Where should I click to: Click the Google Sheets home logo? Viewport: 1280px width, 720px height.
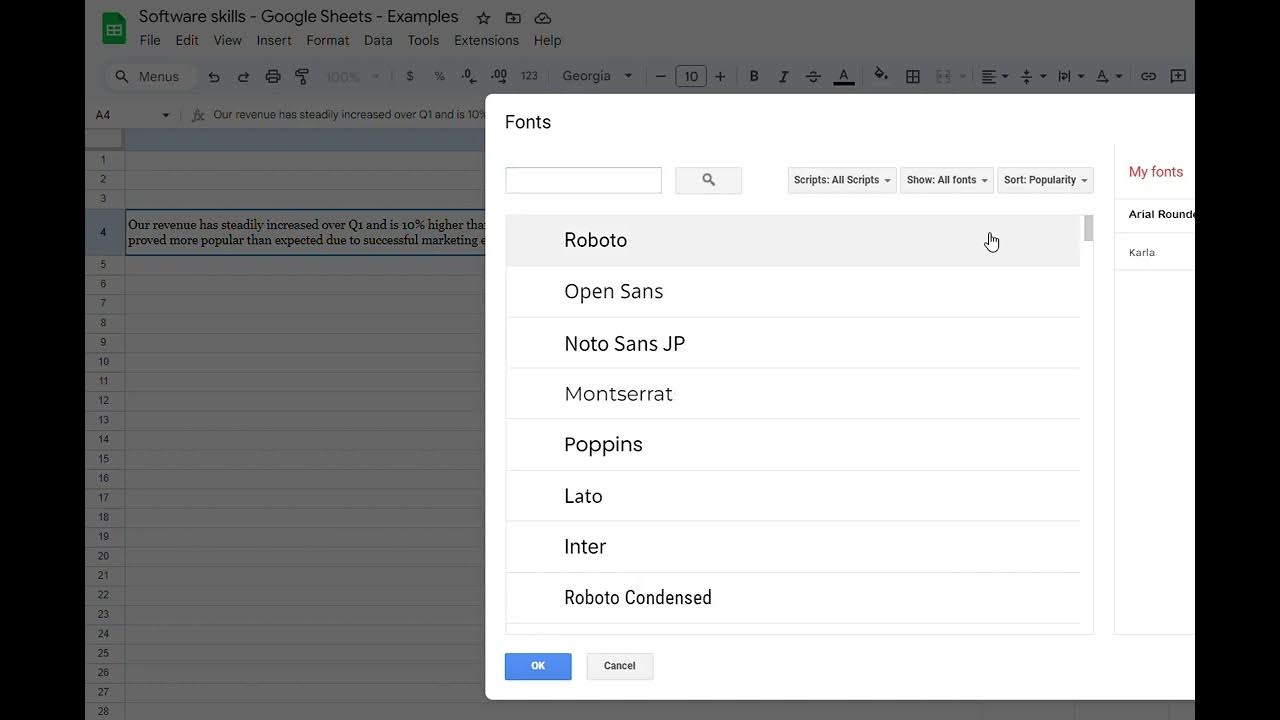pos(114,28)
